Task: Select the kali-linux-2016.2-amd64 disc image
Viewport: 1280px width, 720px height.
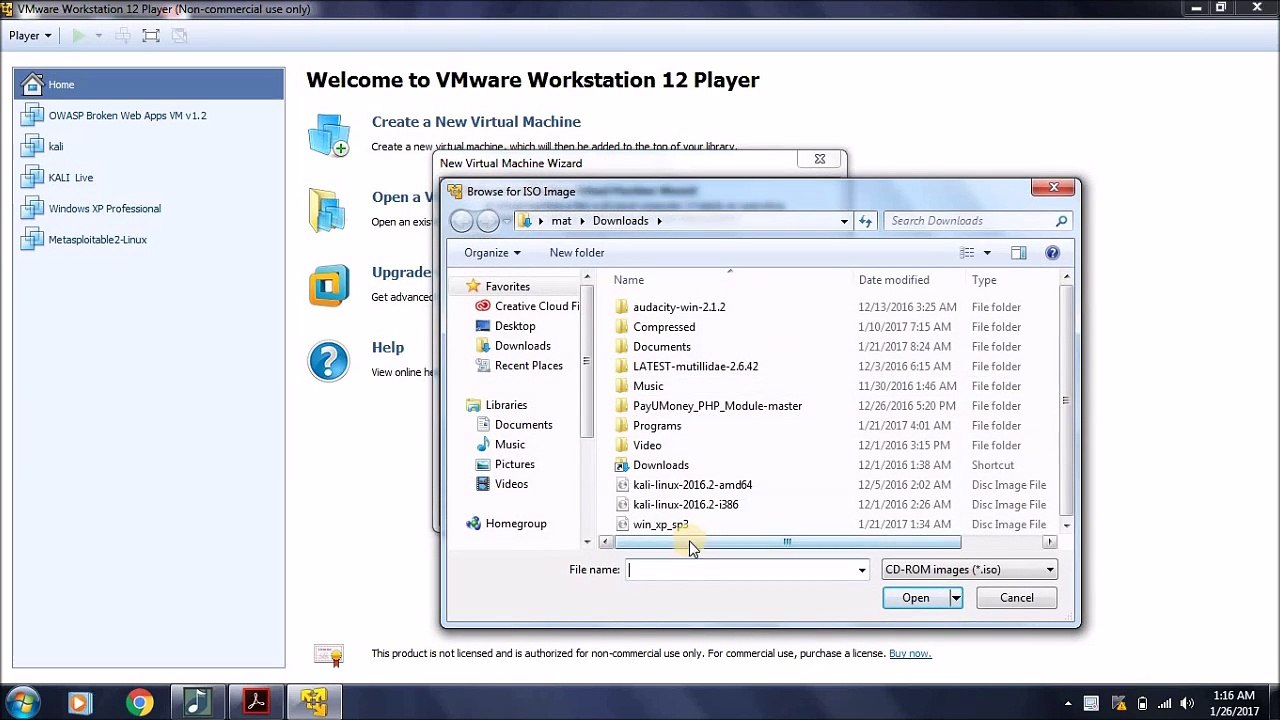Action: point(692,485)
